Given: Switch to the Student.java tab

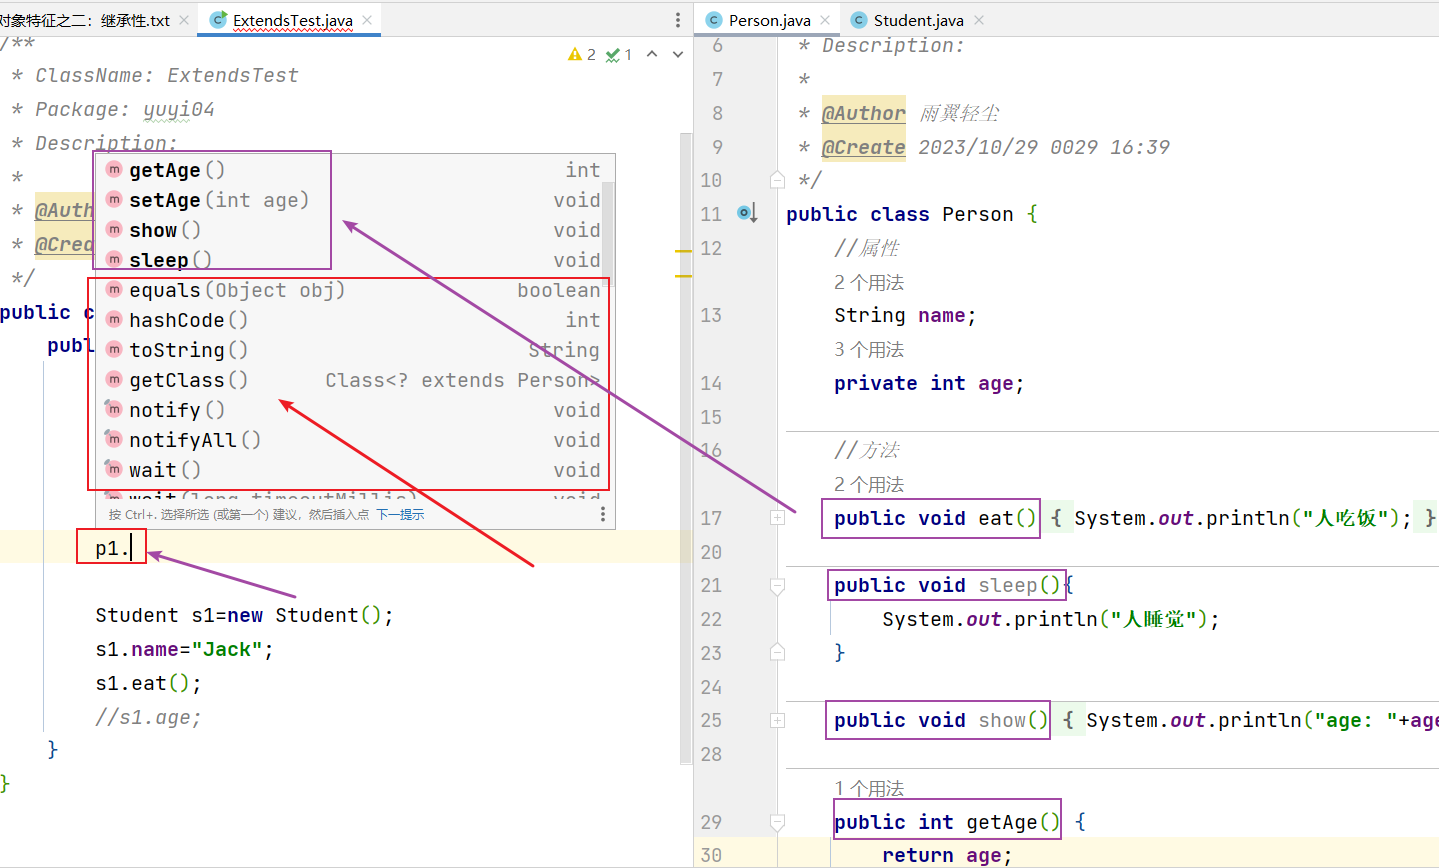Looking at the screenshot, I should [917, 20].
